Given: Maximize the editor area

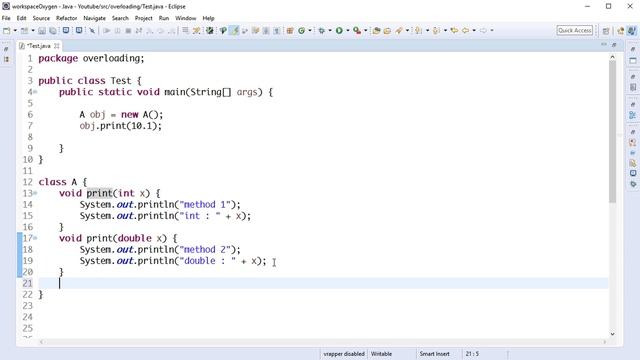Looking at the screenshot, I should coord(614,44).
